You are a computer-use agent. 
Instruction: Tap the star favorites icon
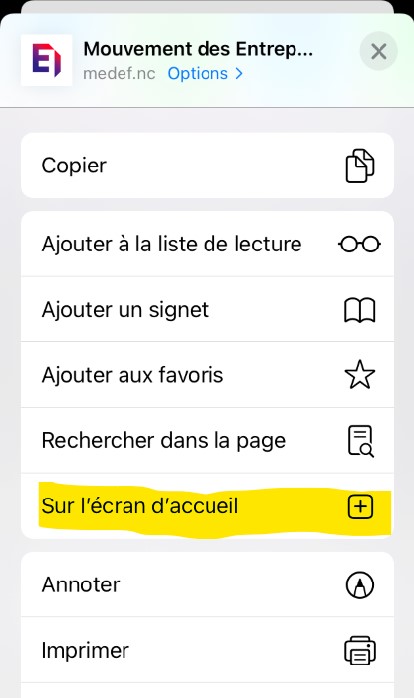tap(360, 375)
